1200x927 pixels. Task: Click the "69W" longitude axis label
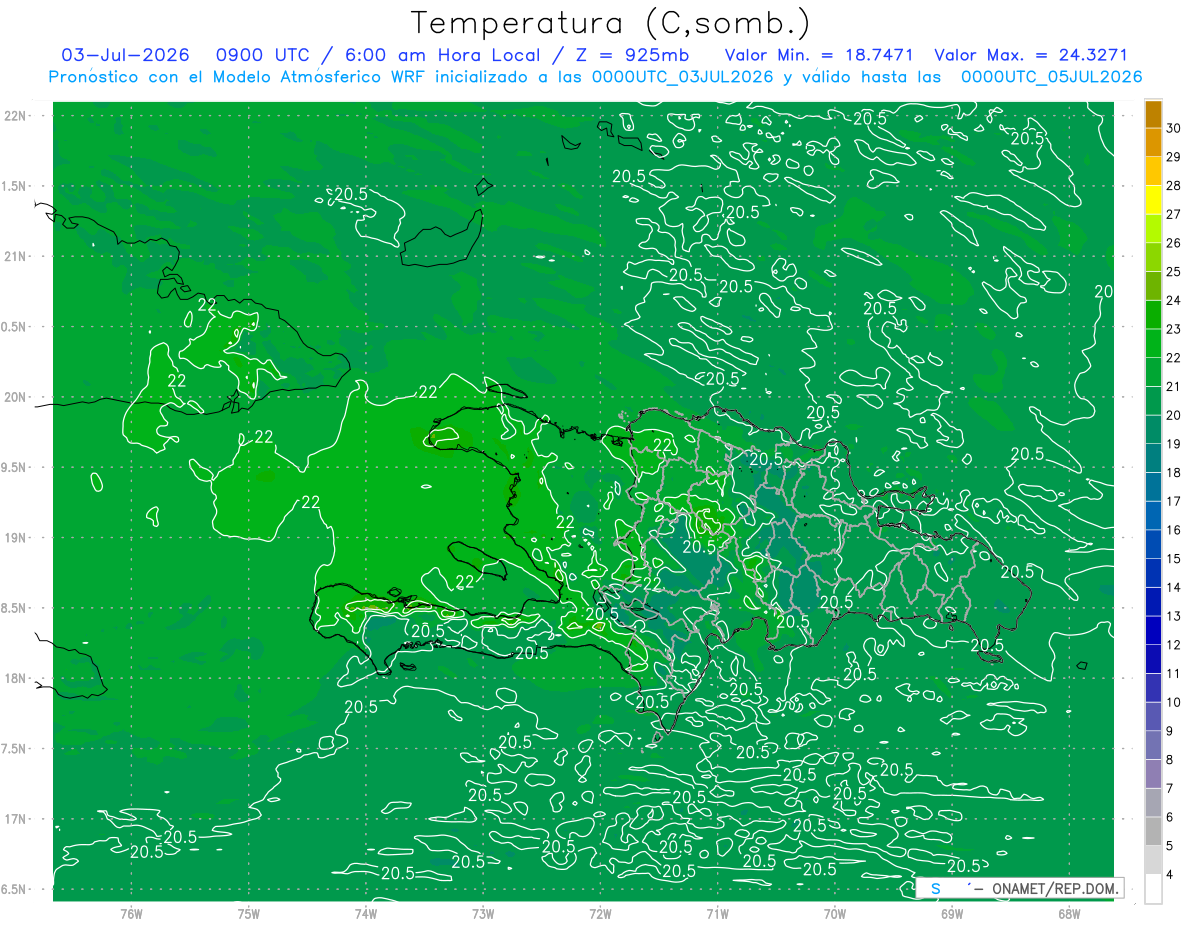[952, 913]
